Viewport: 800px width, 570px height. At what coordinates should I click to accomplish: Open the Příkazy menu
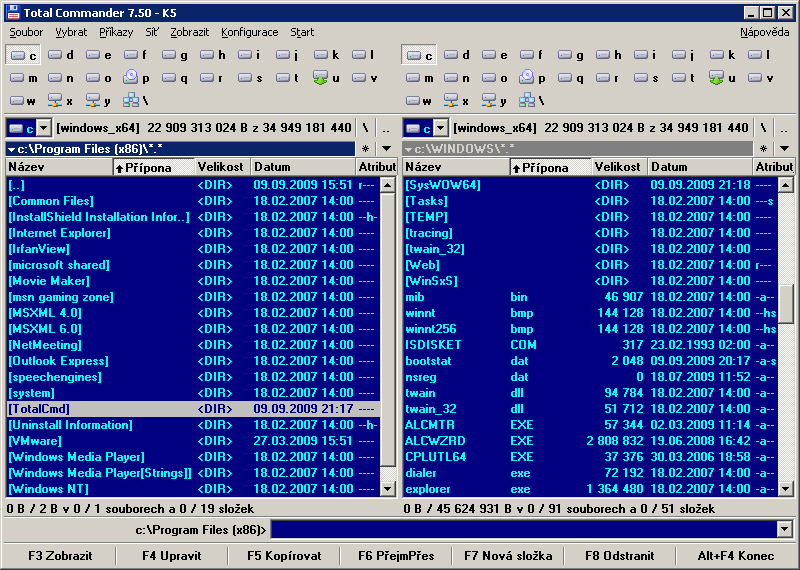116,32
